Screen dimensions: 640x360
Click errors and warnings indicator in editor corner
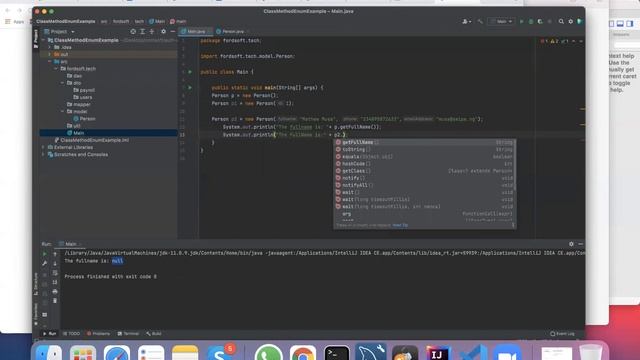pos(554,41)
